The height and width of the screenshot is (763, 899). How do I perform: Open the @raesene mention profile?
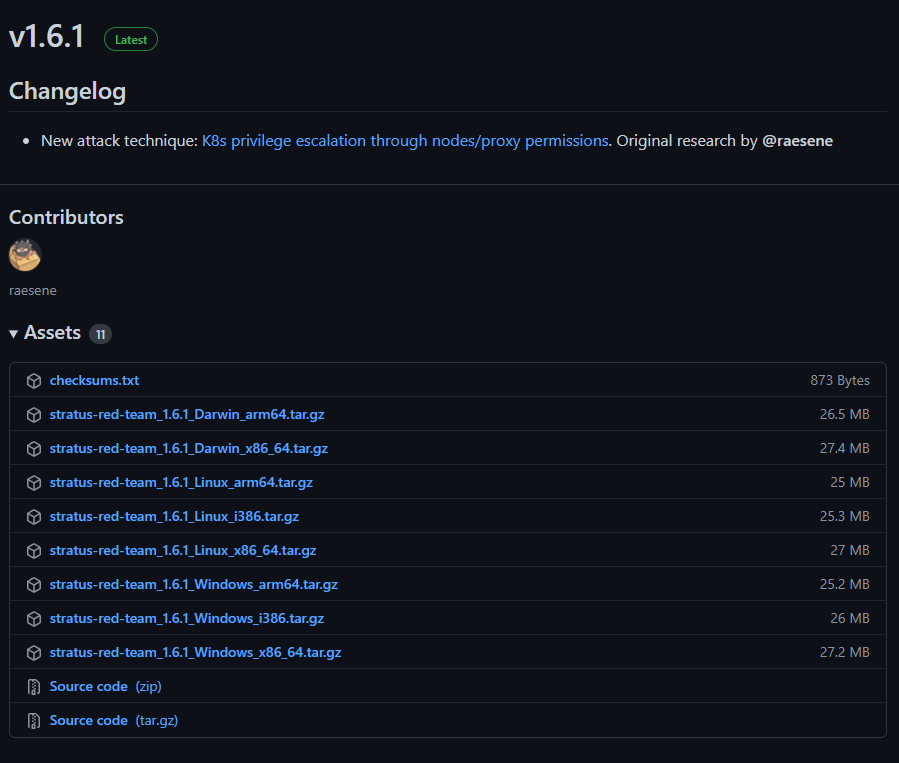tap(797, 140)
